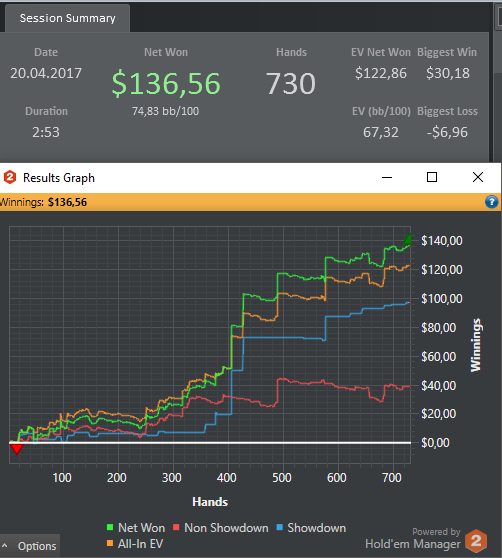
Task: Click the 700 hands x-axis label
Action: [x=392, y=478]
